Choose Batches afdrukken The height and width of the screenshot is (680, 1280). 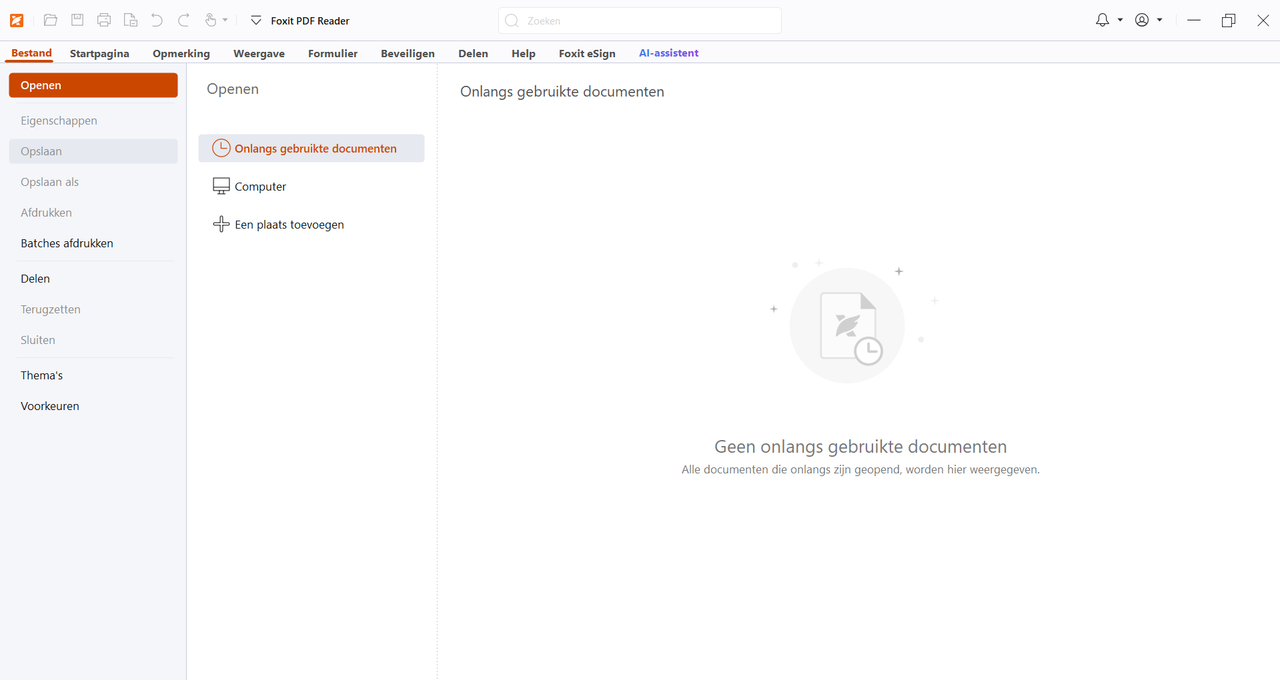pyautogui.click(x=93, y=243)
